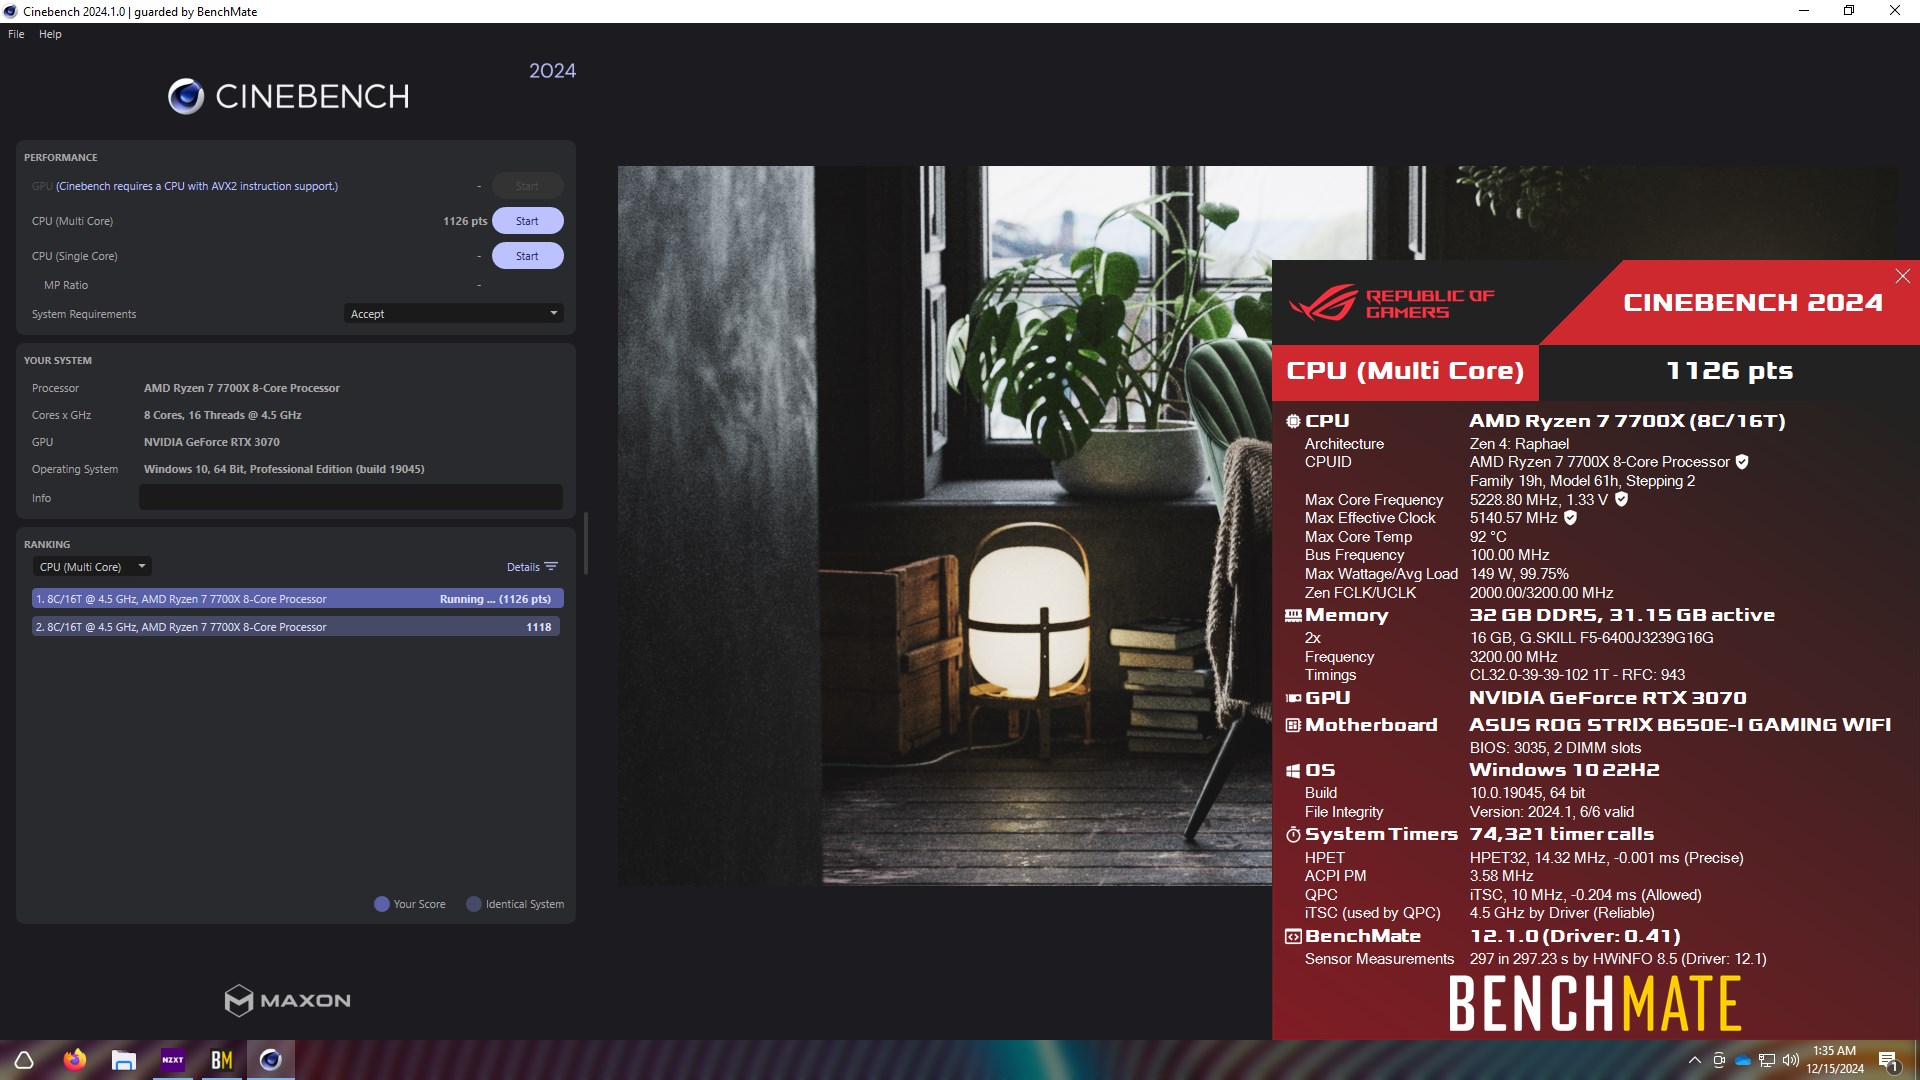
Task: Open the CPU (Multi Core) ranking dropdown
Action: point(92,567)
